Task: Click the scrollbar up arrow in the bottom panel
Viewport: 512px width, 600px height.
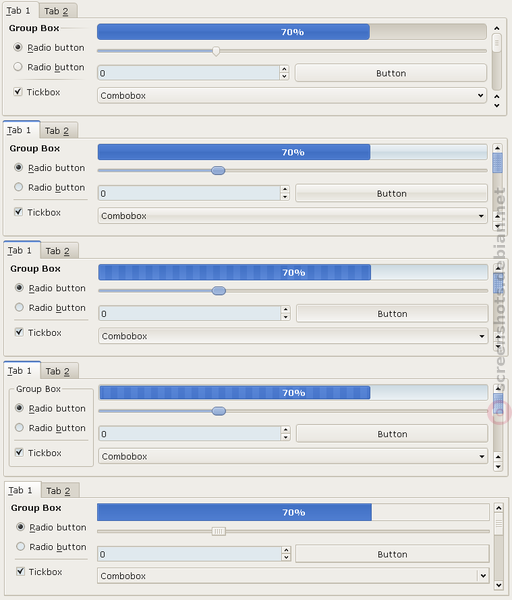Action: 499,508
